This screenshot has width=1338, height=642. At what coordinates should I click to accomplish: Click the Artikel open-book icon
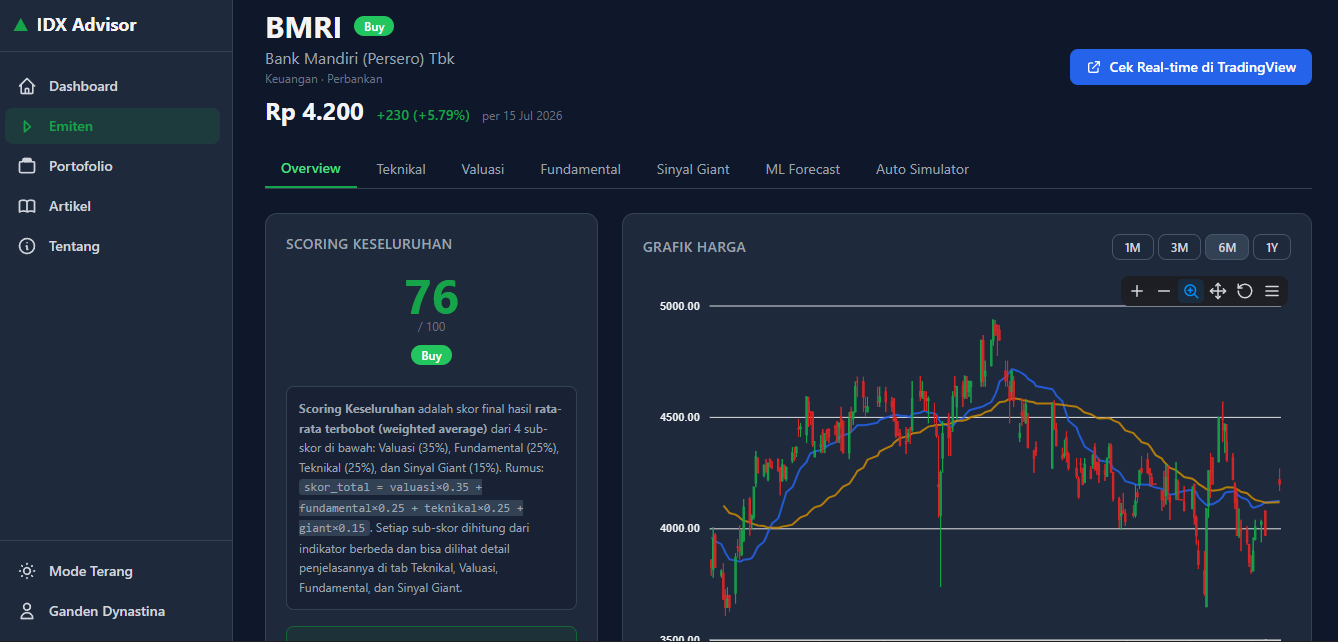27,206
